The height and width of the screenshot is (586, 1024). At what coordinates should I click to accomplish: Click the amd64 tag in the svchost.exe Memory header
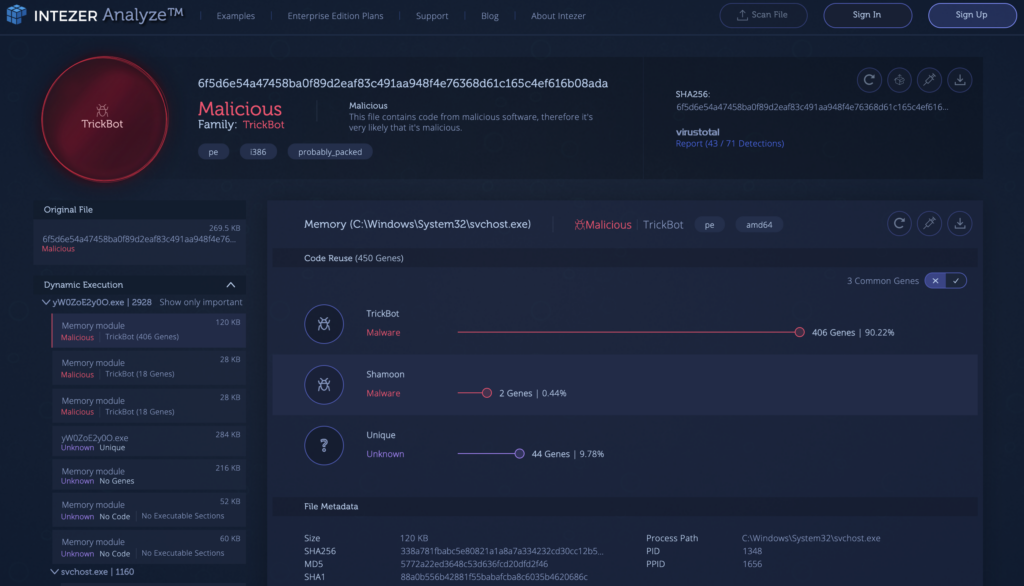point(759,225)
